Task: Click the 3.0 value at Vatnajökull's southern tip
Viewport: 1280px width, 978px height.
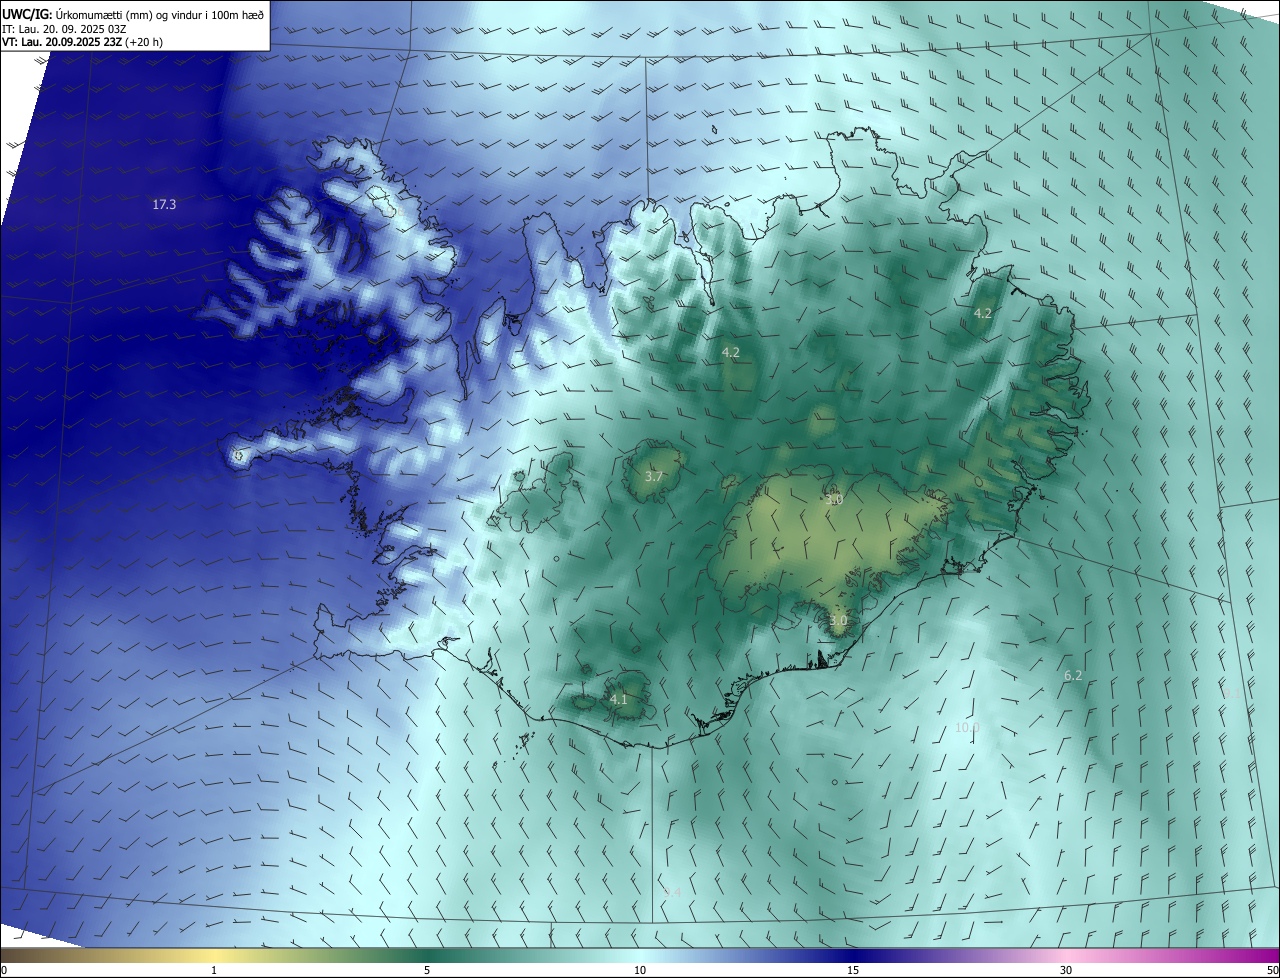Action: coord(838,620)
